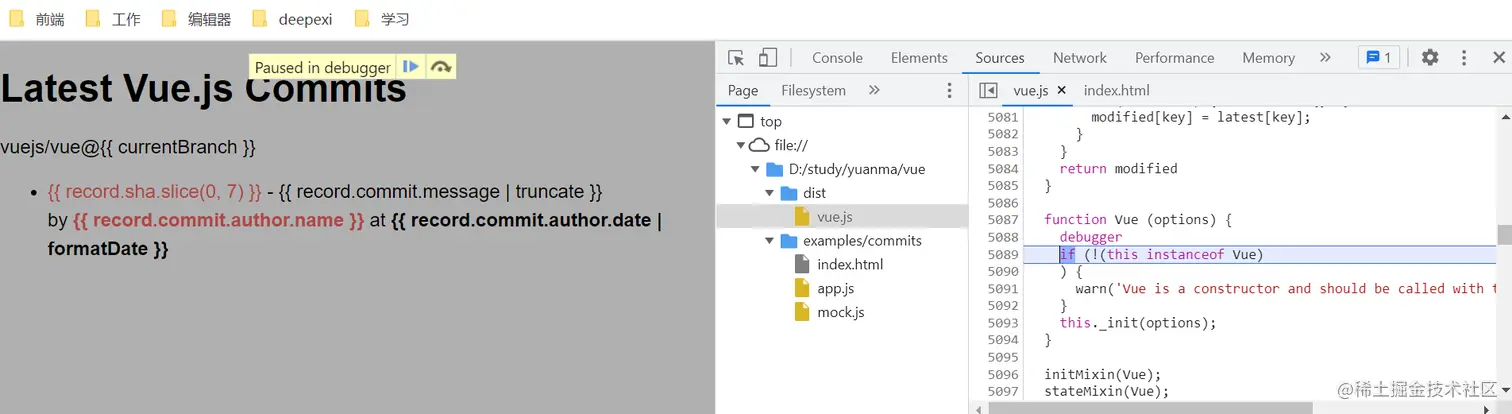
Task: Click line number 5089 in gutter
Action: (x=1003, y=255)
